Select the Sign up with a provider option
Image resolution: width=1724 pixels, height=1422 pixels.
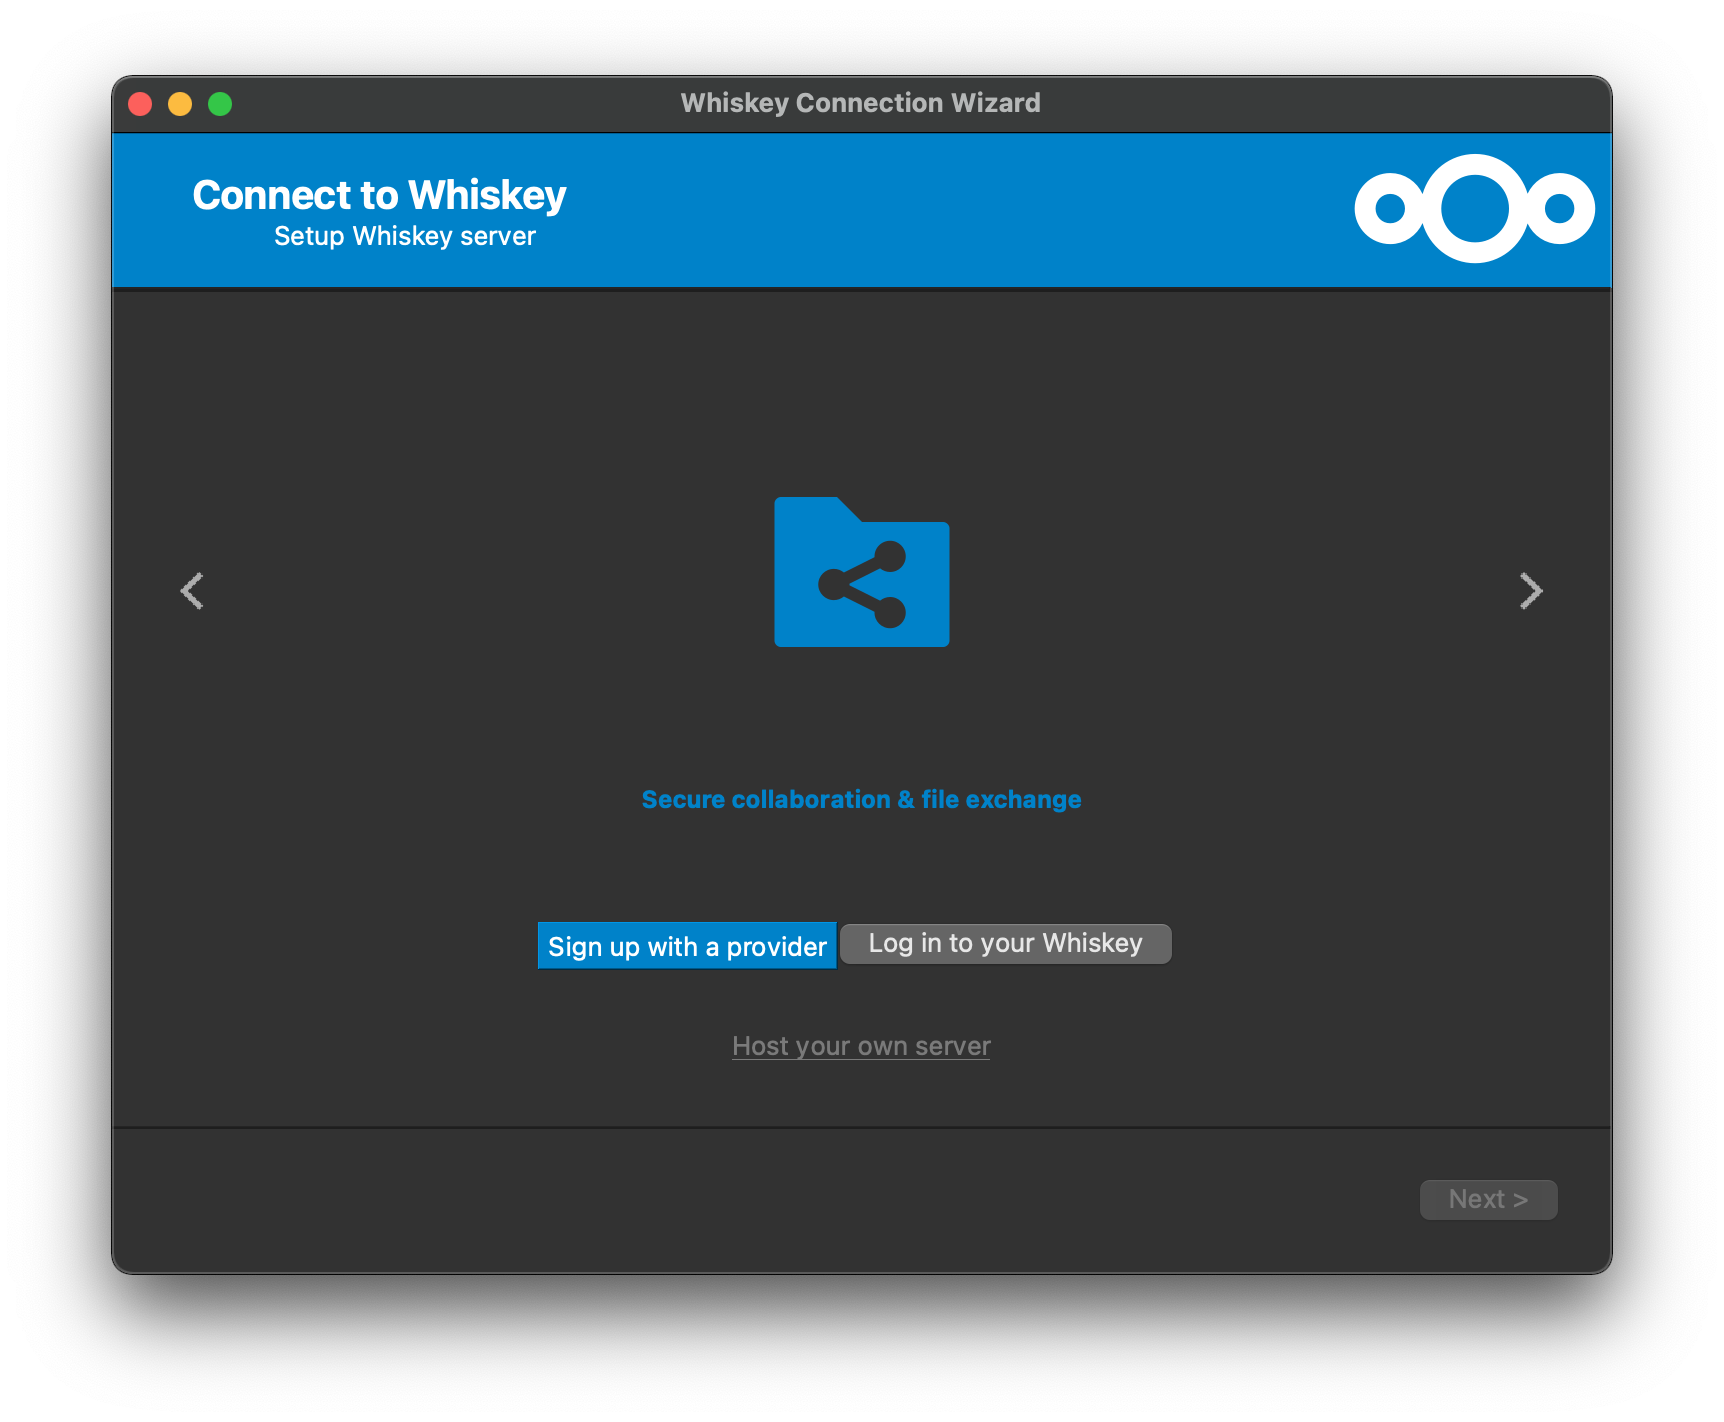coord(686,945)
